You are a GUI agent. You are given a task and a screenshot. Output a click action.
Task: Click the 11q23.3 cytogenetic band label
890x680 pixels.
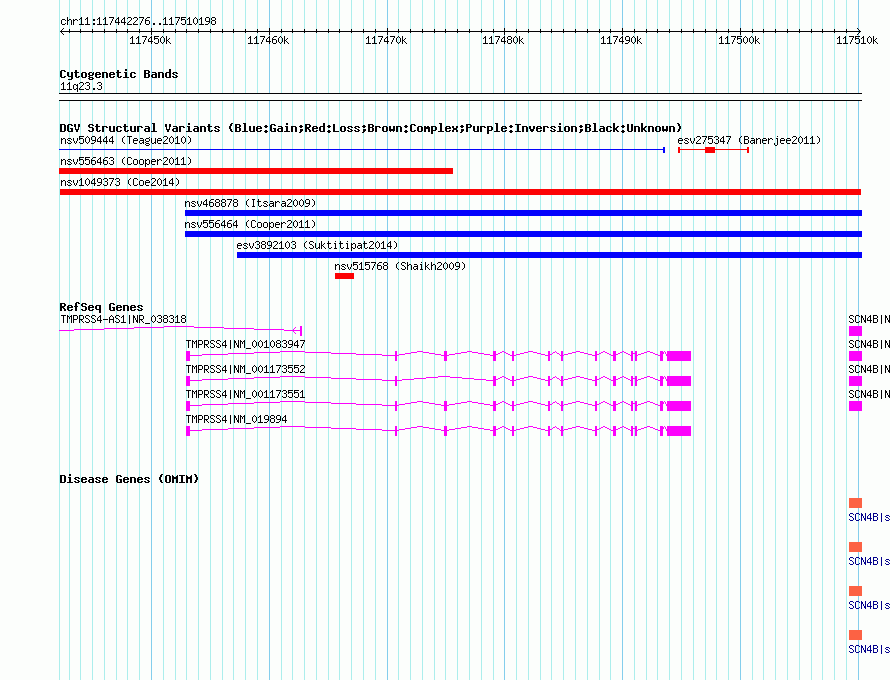pos(81,86)
